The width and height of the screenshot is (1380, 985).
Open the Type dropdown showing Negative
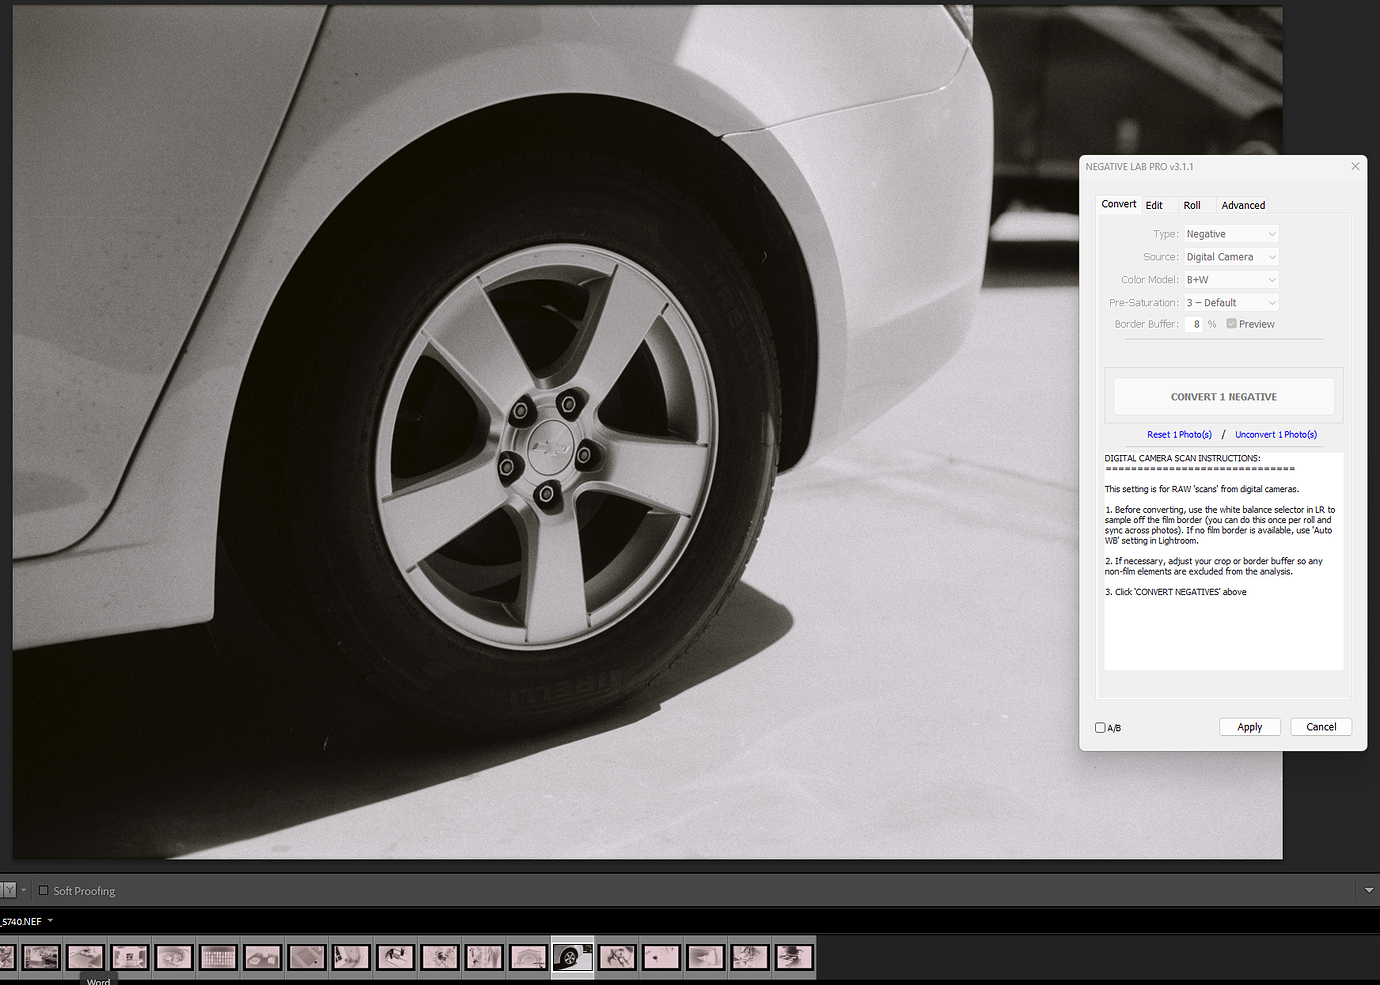coord(1230,233)
